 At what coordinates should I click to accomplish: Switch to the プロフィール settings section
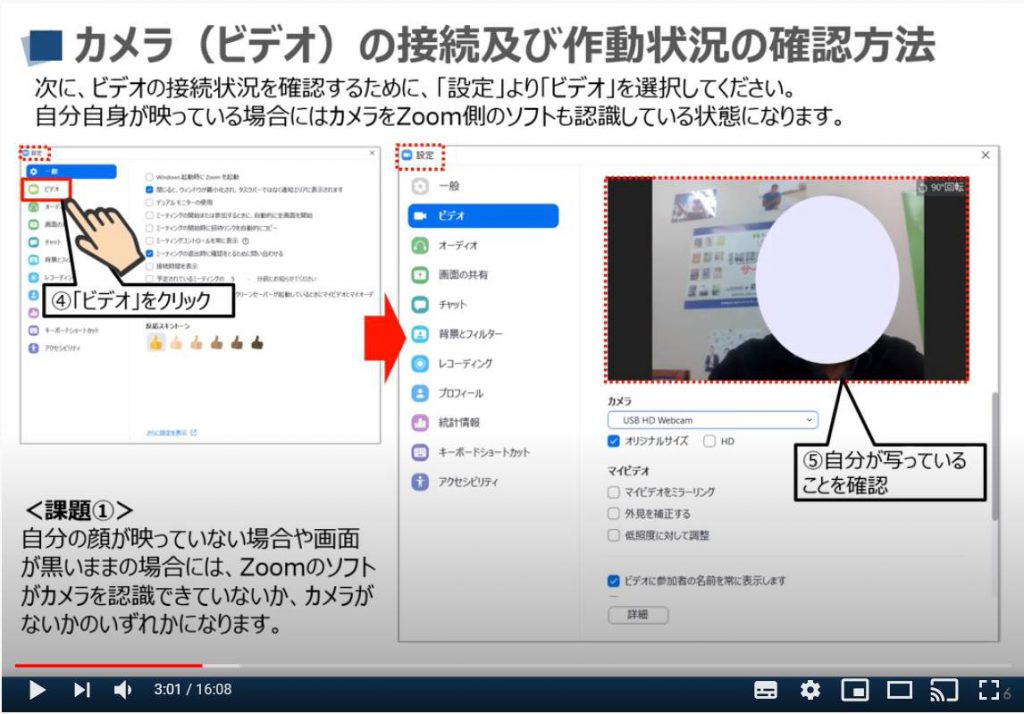pyautogui.click(x=460, y=391)
